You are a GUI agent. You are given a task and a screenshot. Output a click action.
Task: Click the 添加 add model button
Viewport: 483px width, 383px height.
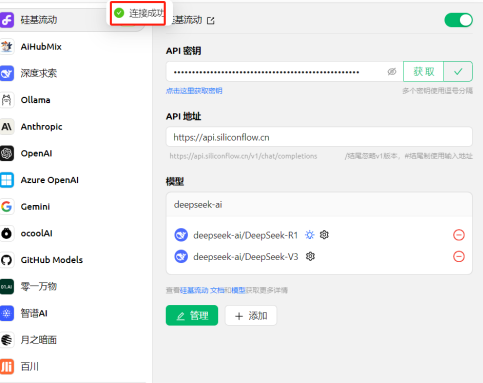(251, 315)
